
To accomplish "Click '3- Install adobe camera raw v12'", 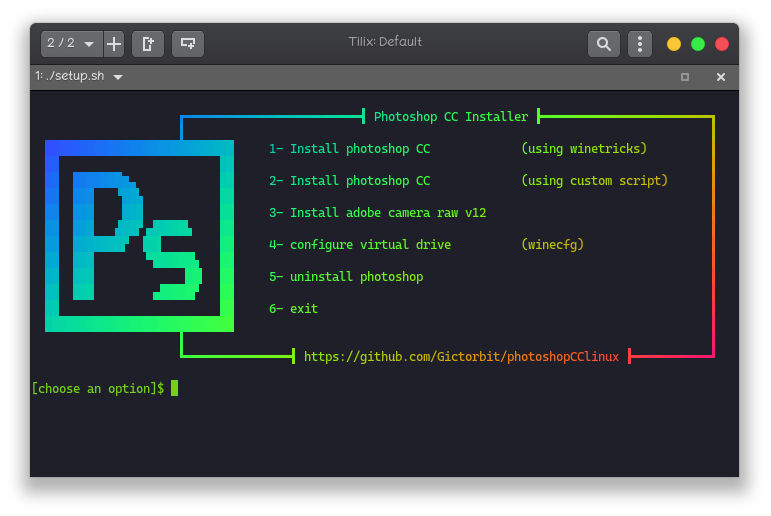I will tap(378, 212).
